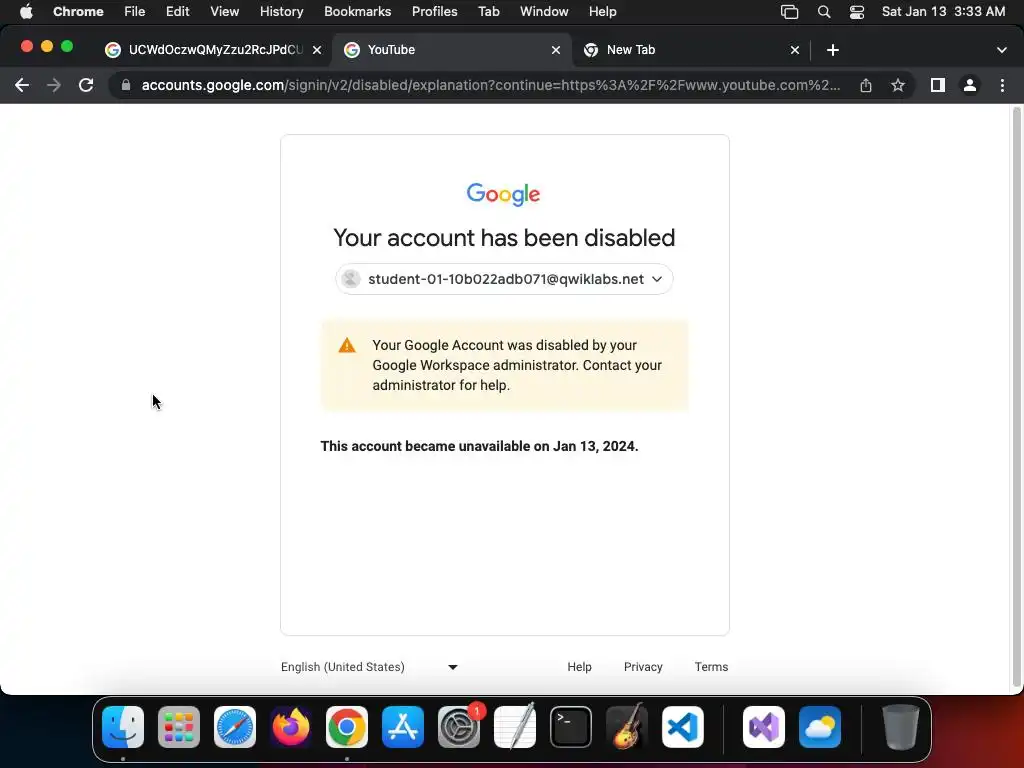
Task: Reload the current page
Action: click(x=86, y=85)
